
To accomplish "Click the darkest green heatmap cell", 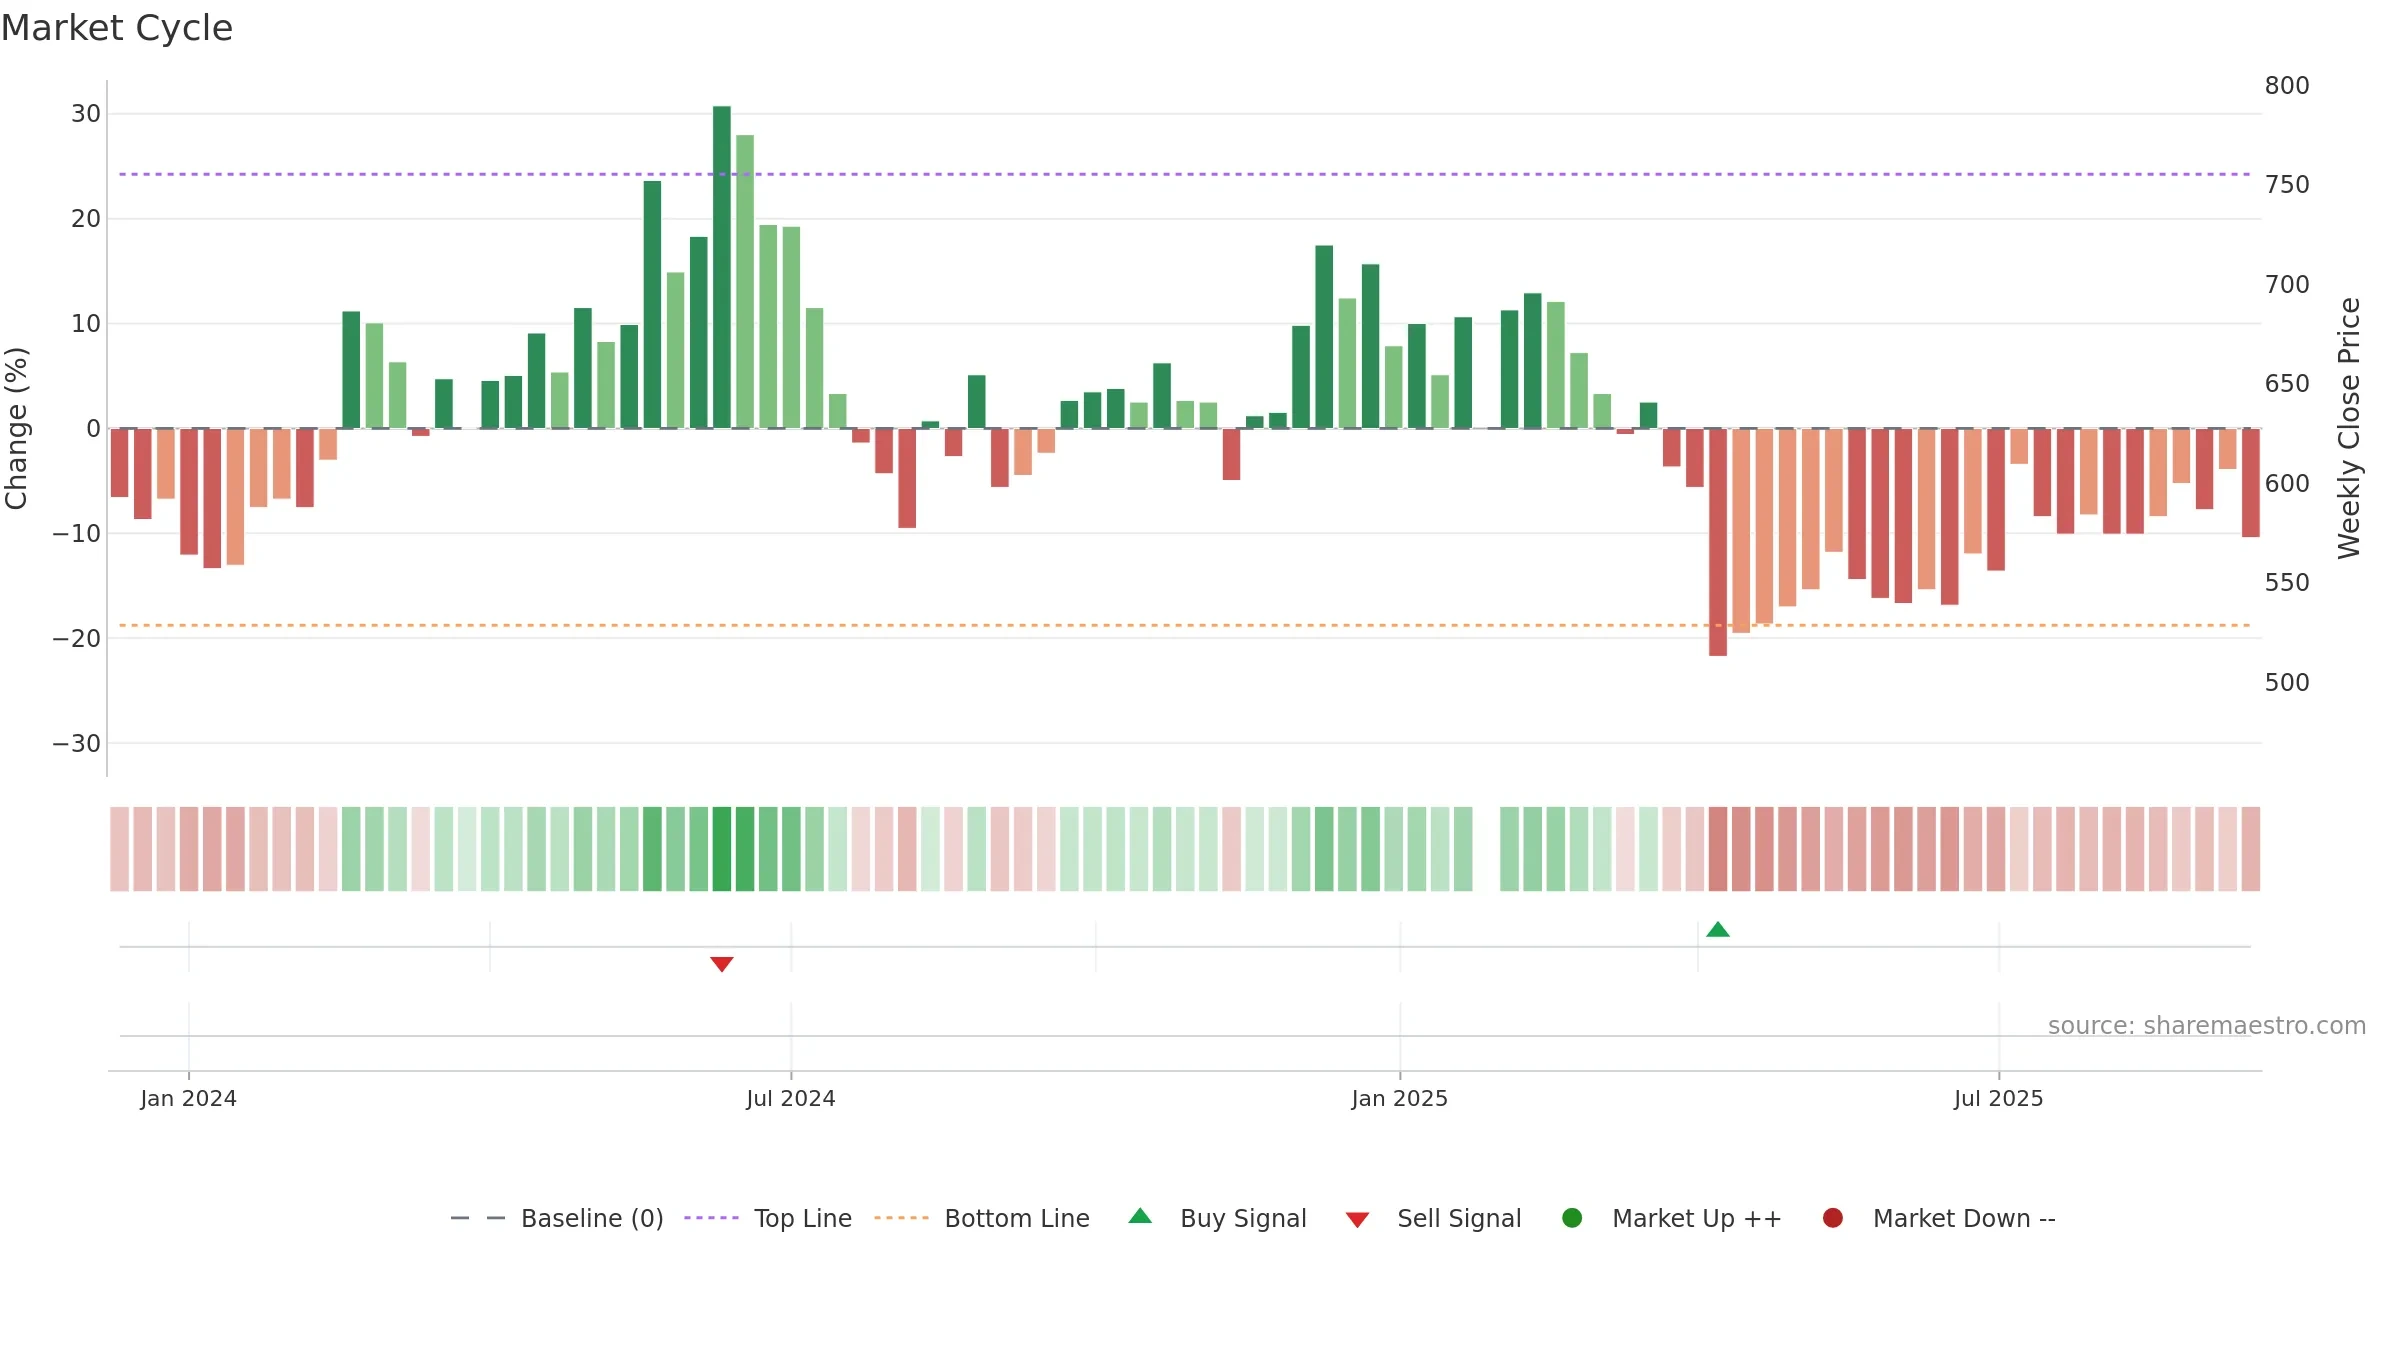I will (x=722, y=849).
